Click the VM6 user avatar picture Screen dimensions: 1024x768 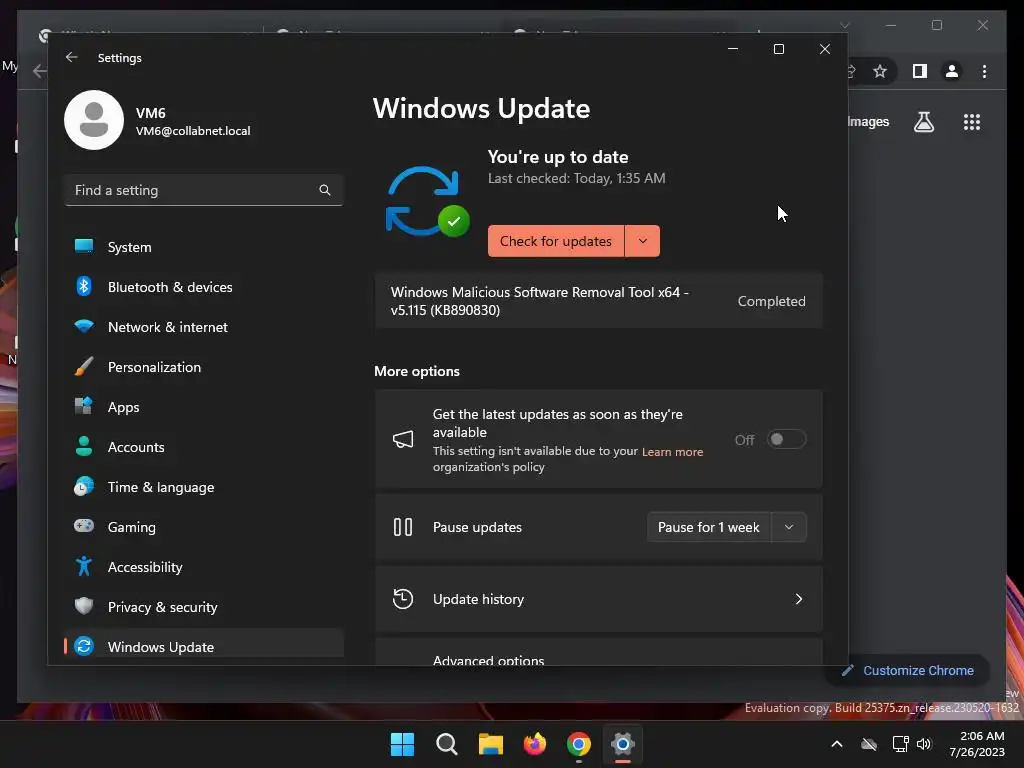click(x=94, y=120)
